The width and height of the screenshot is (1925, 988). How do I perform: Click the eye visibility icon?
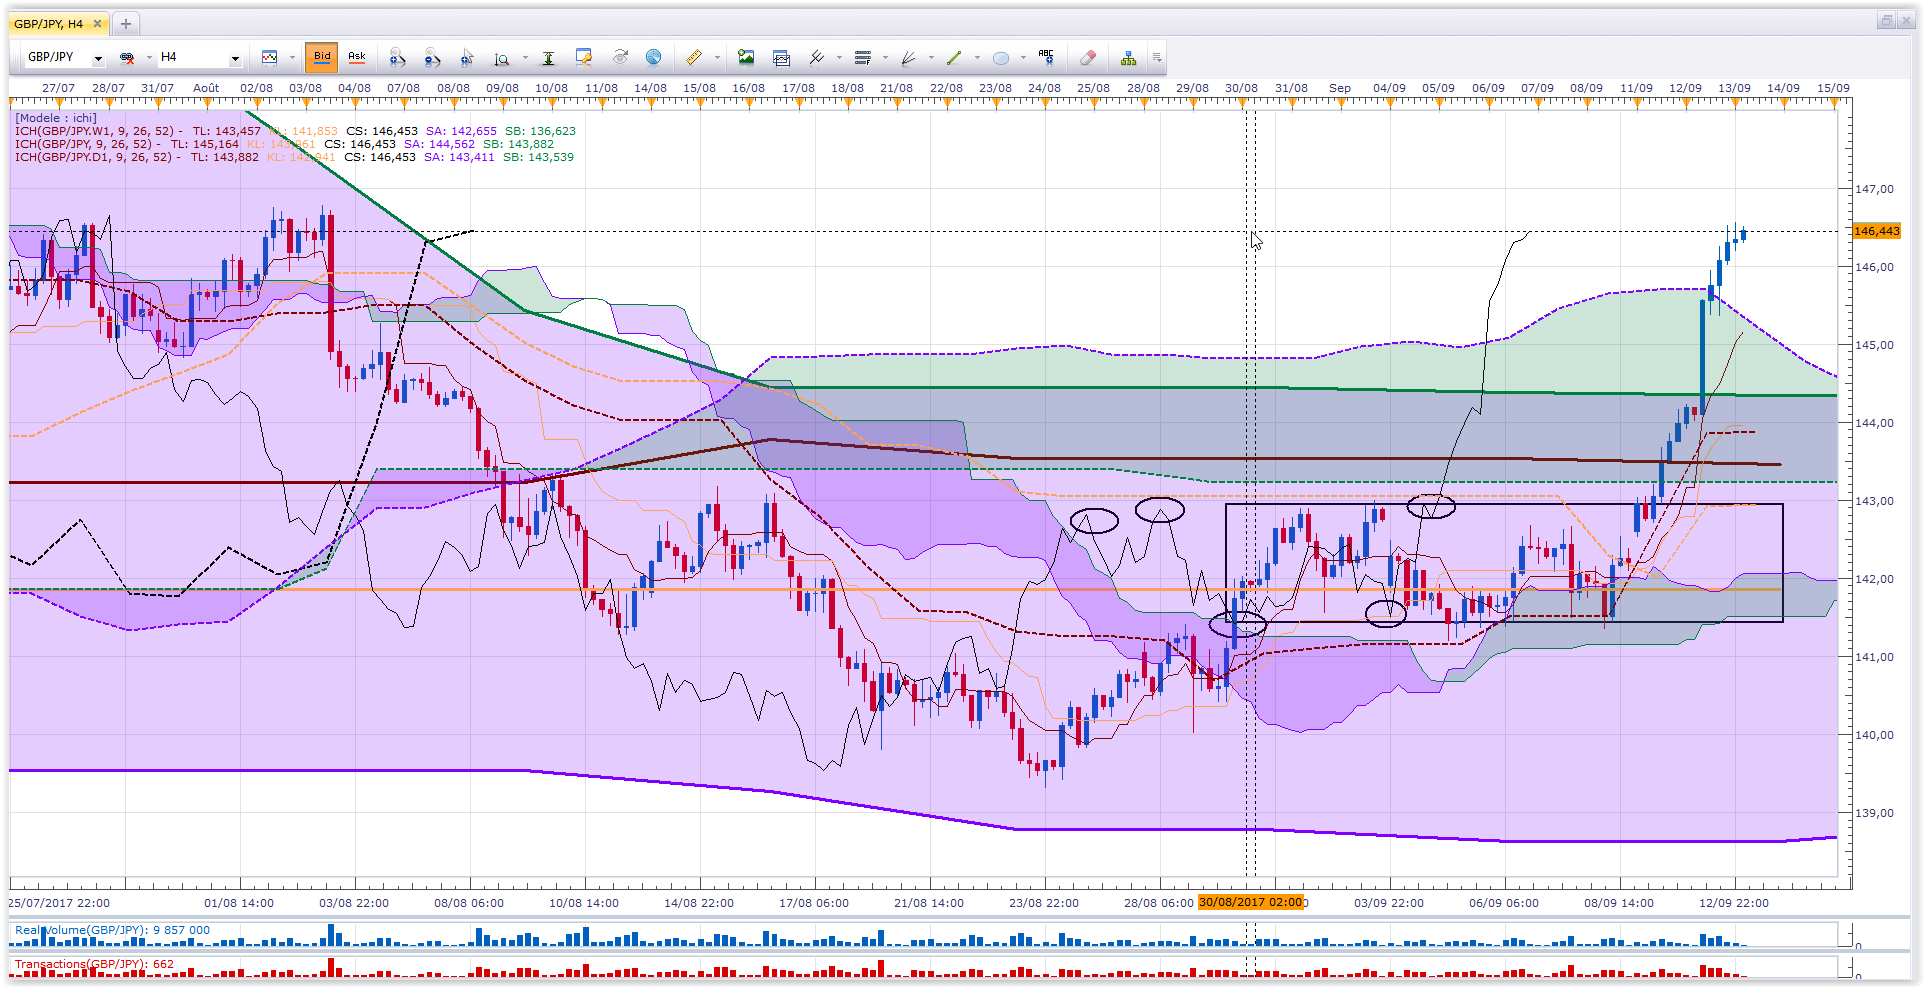(620, 58)
